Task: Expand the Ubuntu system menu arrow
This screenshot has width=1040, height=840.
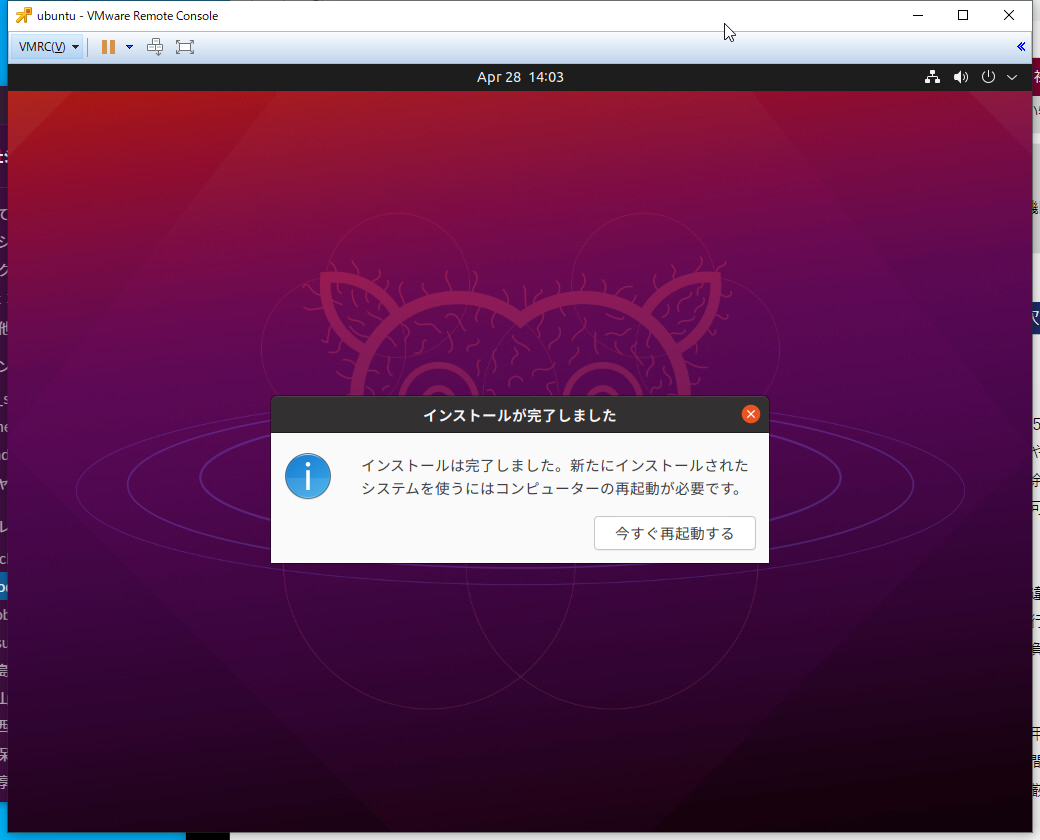Action: click(1012, 77)
